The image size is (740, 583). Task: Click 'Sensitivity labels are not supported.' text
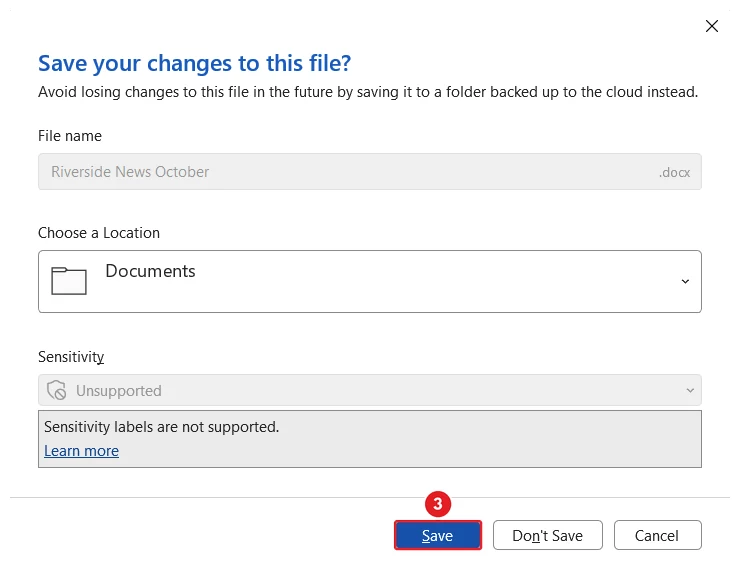(161, 427)
